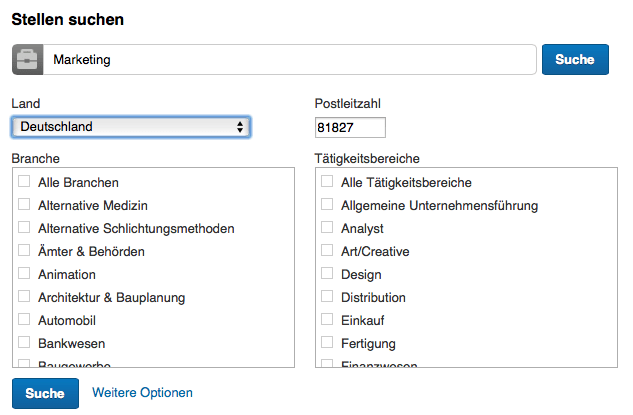This screenshot has width=633, height=415.
Task: Open the Weitere Optionen link
Action: pos(142,392)
